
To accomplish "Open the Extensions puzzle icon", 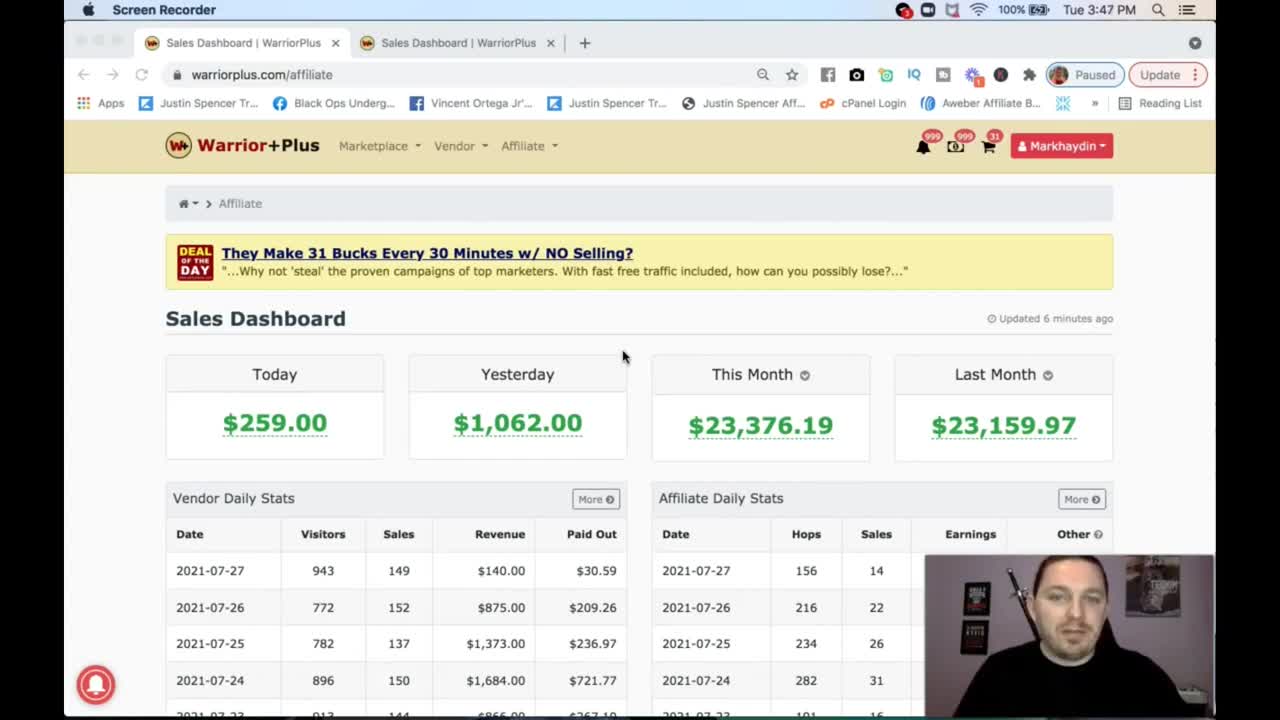I will pyautogui.click(x=1029, y=75).
